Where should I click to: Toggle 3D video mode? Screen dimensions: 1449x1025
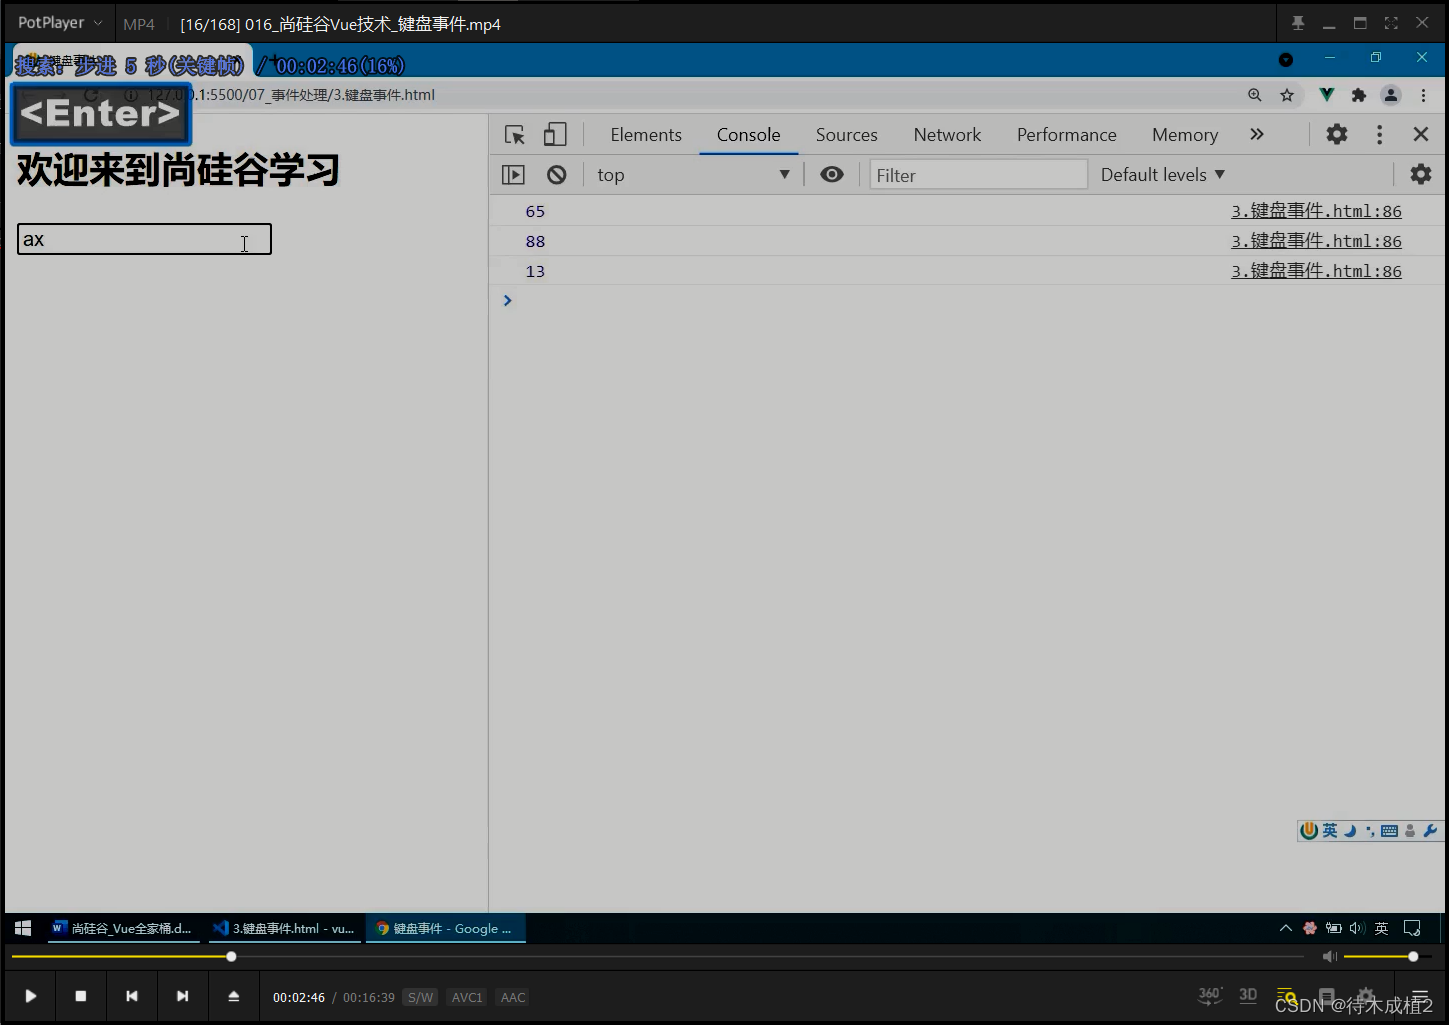(1248, 995)
